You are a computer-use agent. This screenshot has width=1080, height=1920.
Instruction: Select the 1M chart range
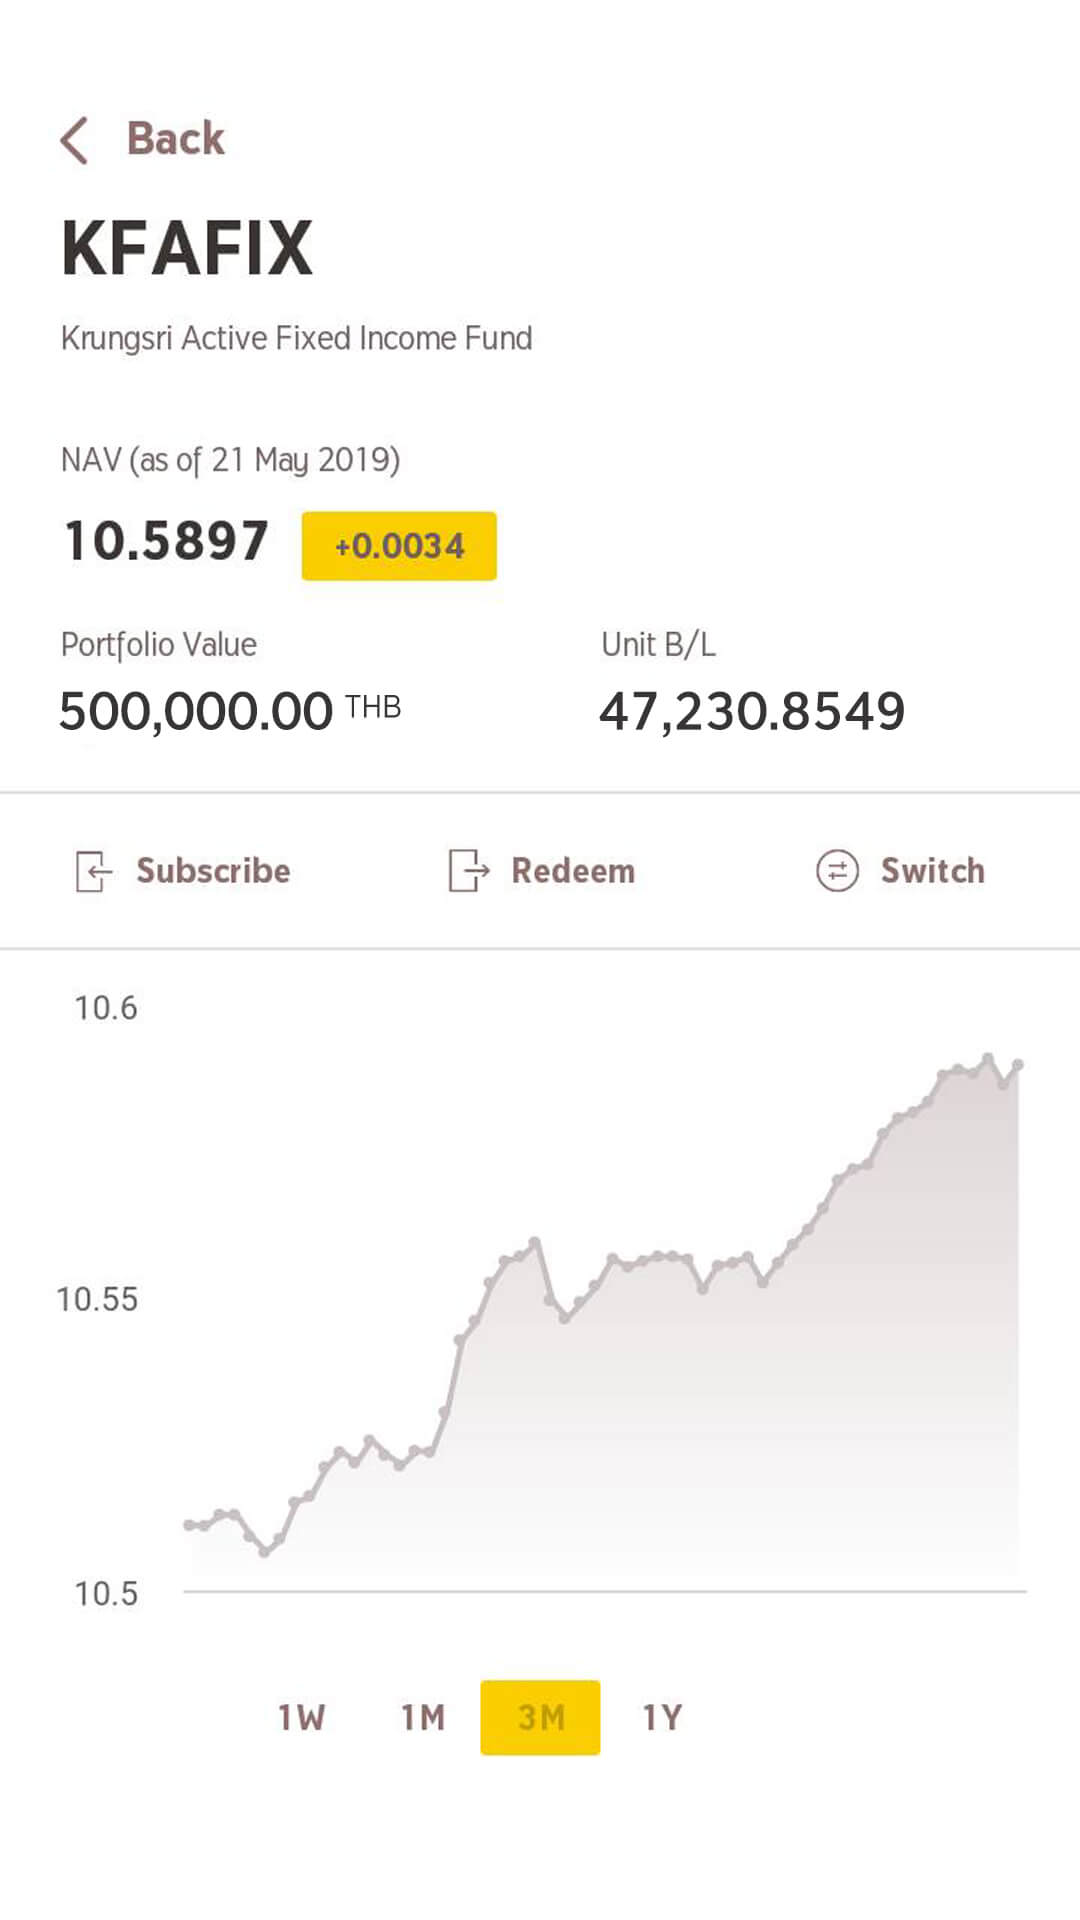click(423, 1718)
